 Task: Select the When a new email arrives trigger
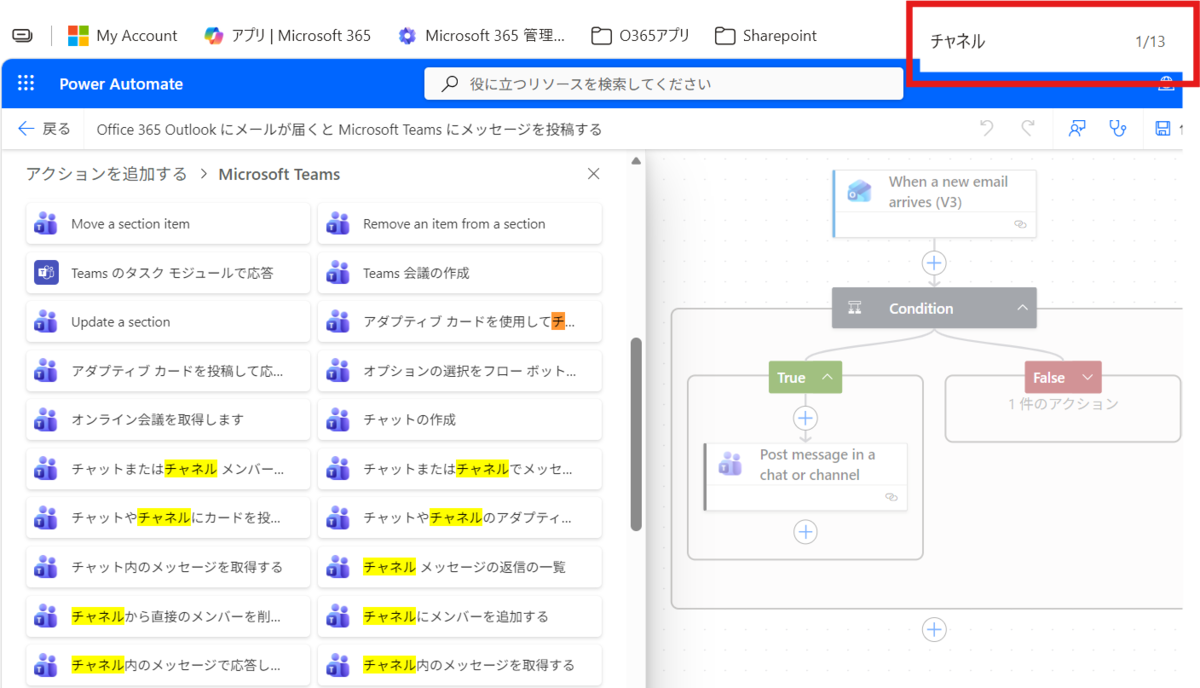coord(934,203)
